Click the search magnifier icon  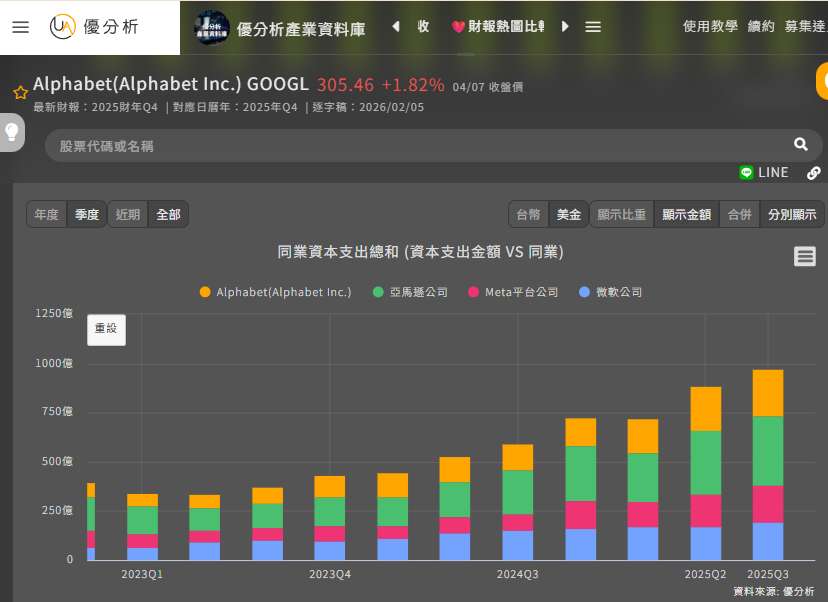coord(800,145)
